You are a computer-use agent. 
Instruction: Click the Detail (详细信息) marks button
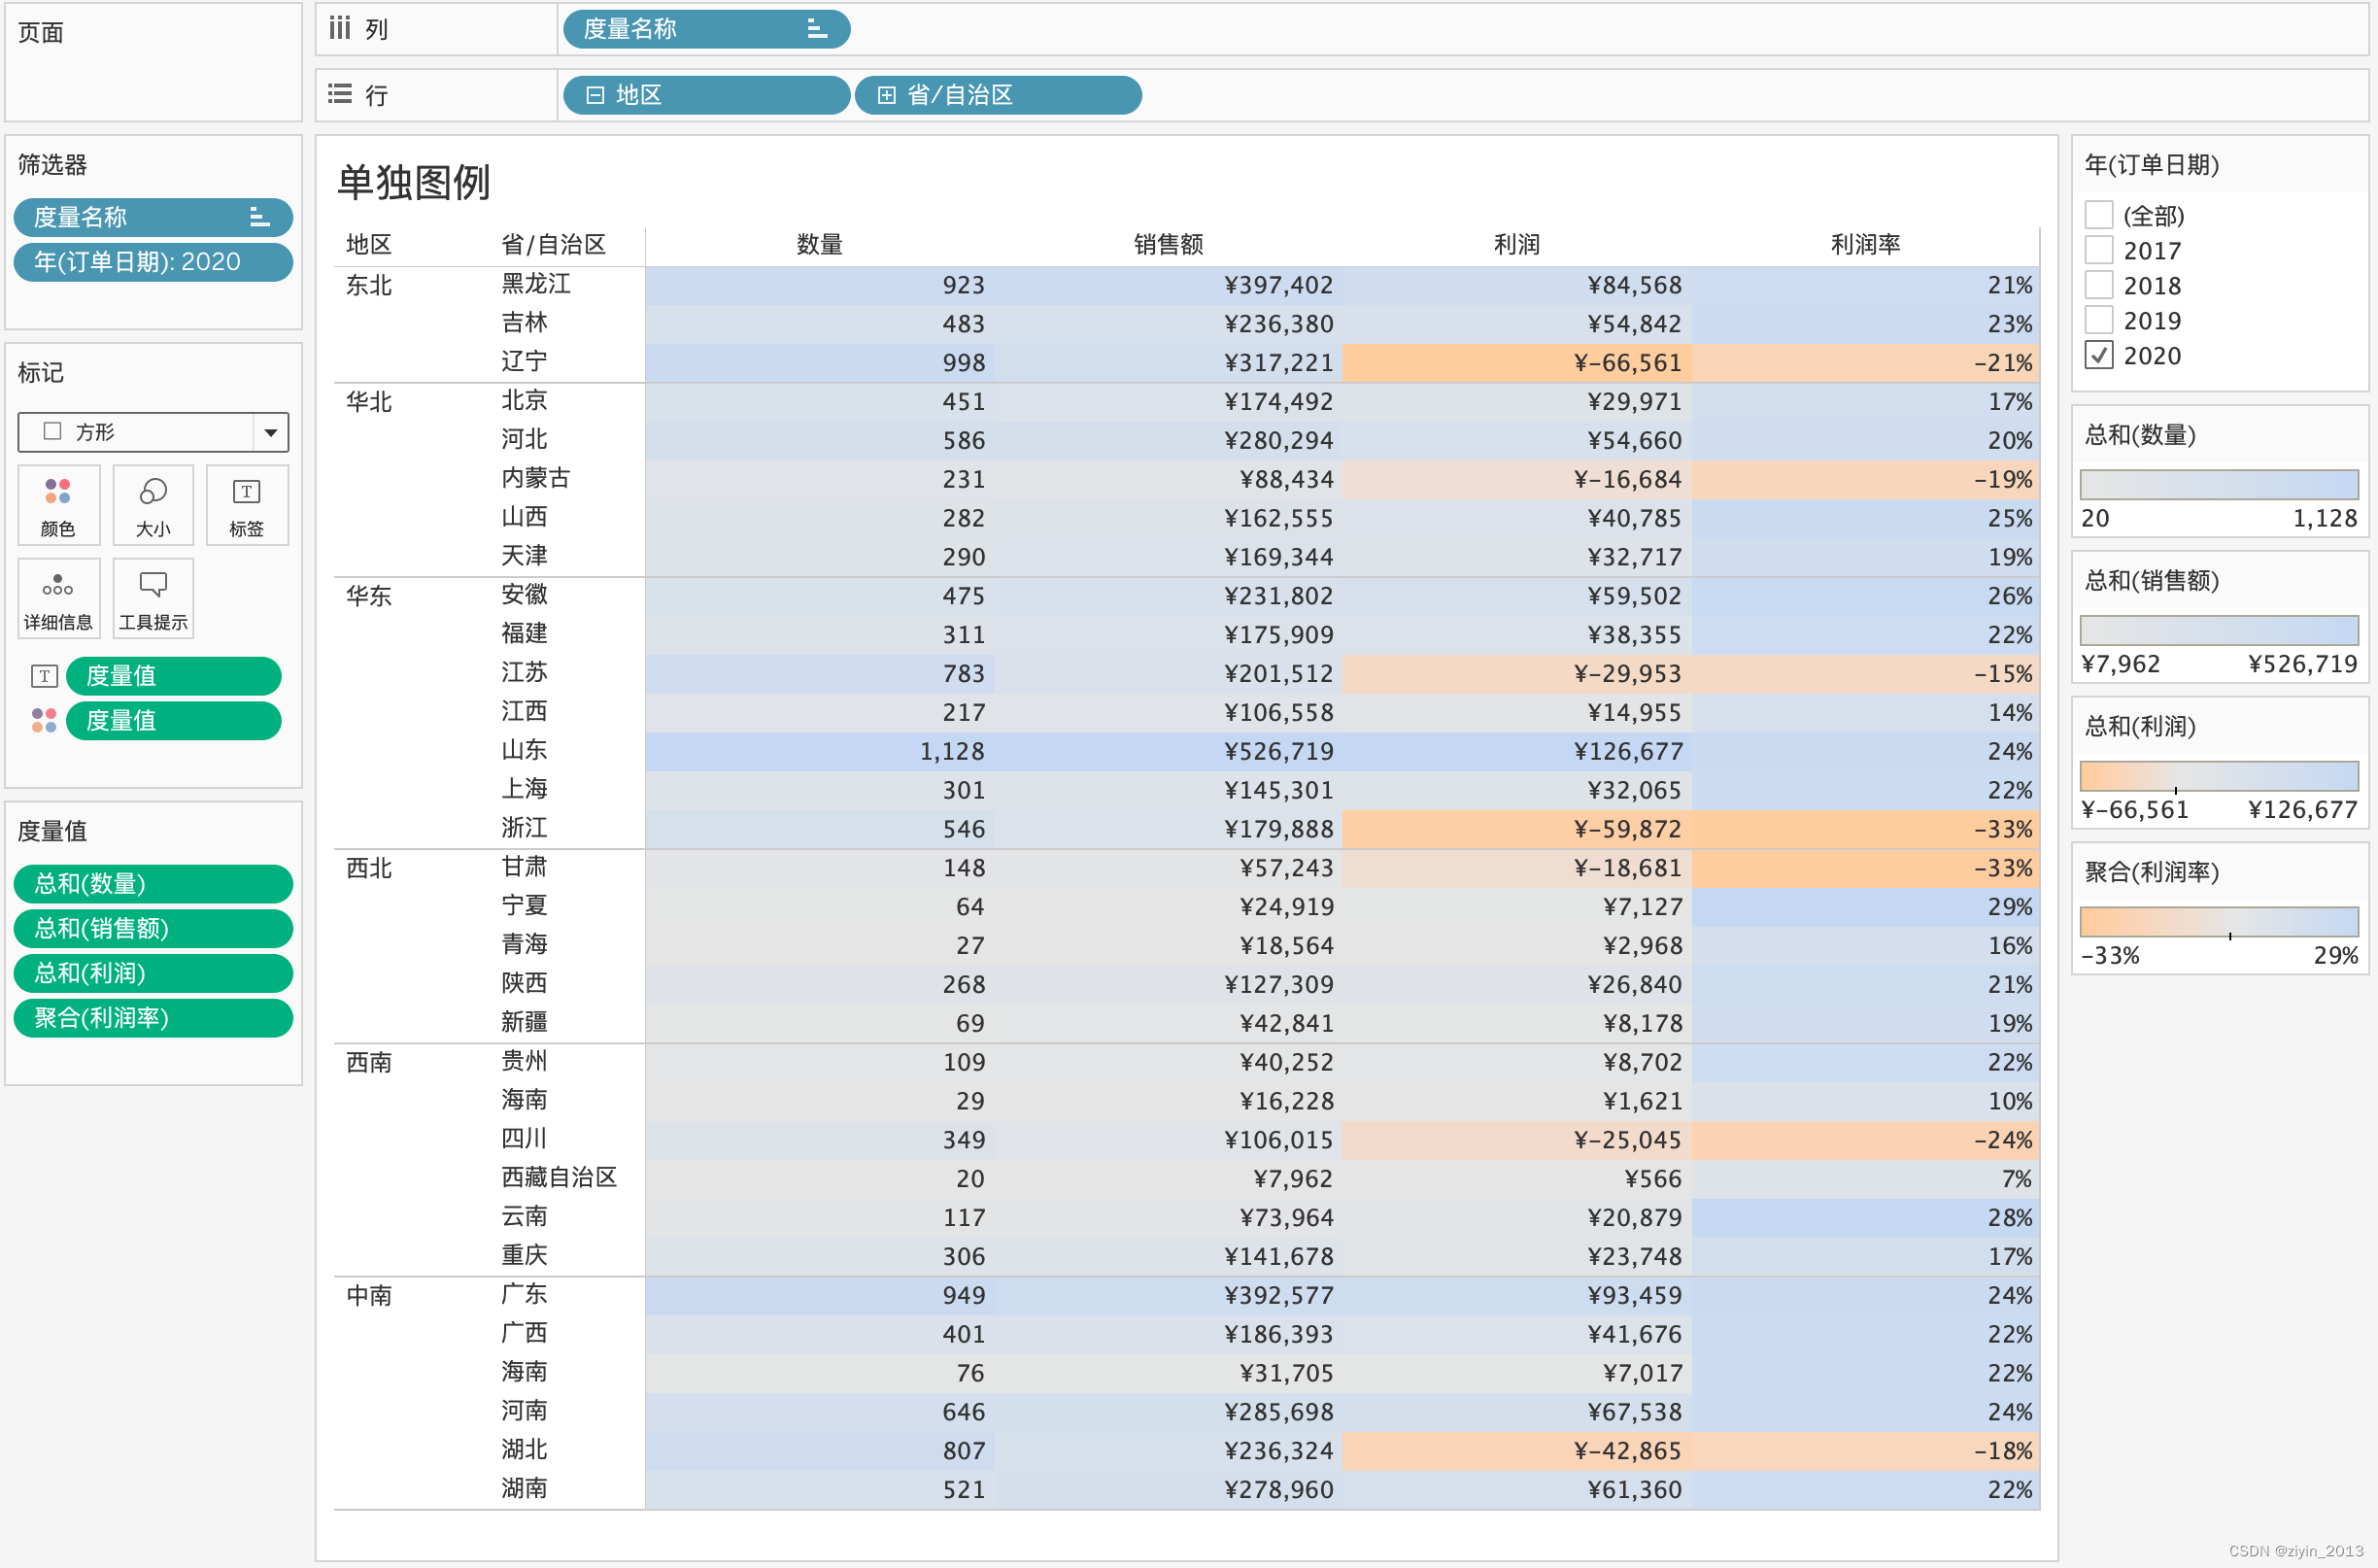58,600
